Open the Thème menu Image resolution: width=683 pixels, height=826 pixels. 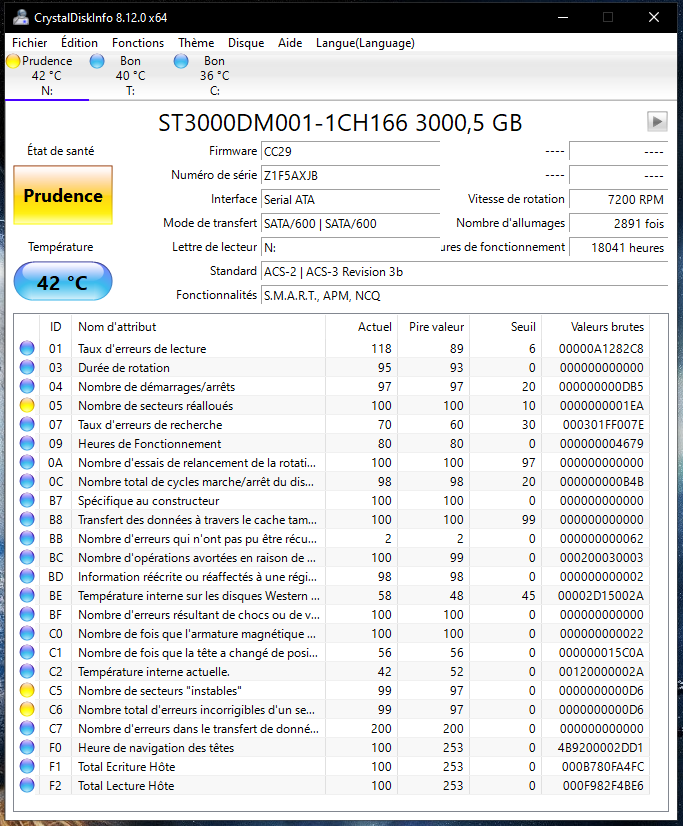[x=196, y=43]
